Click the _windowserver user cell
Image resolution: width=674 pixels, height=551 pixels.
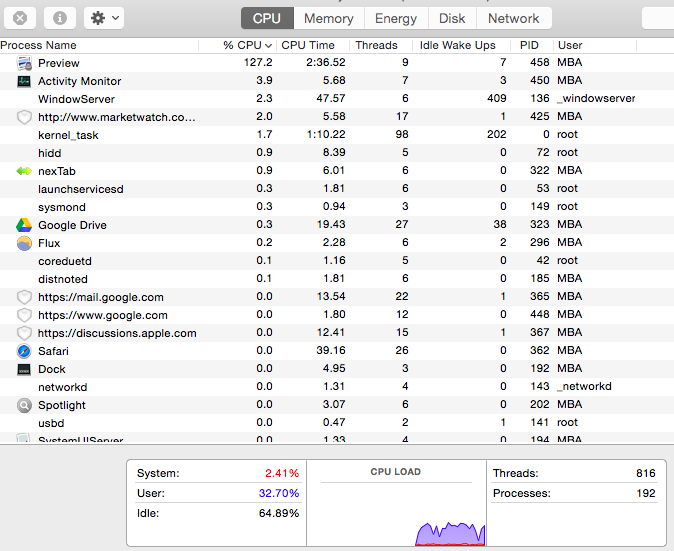596,98
